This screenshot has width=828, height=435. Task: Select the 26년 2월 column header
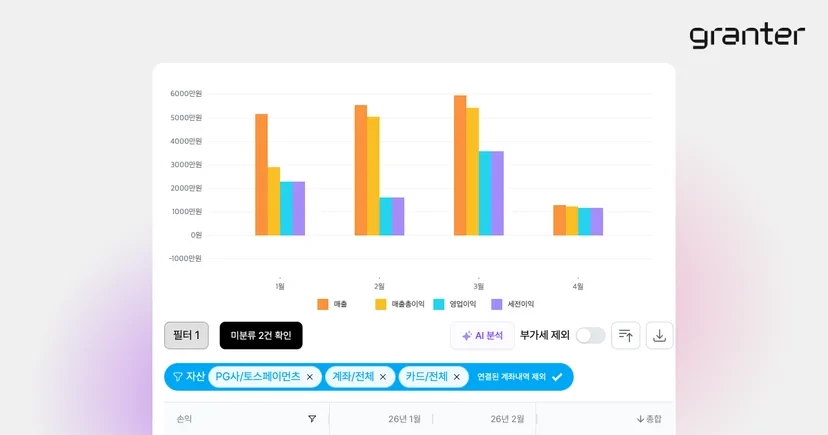pyautogui.click(x=507, y=419)
